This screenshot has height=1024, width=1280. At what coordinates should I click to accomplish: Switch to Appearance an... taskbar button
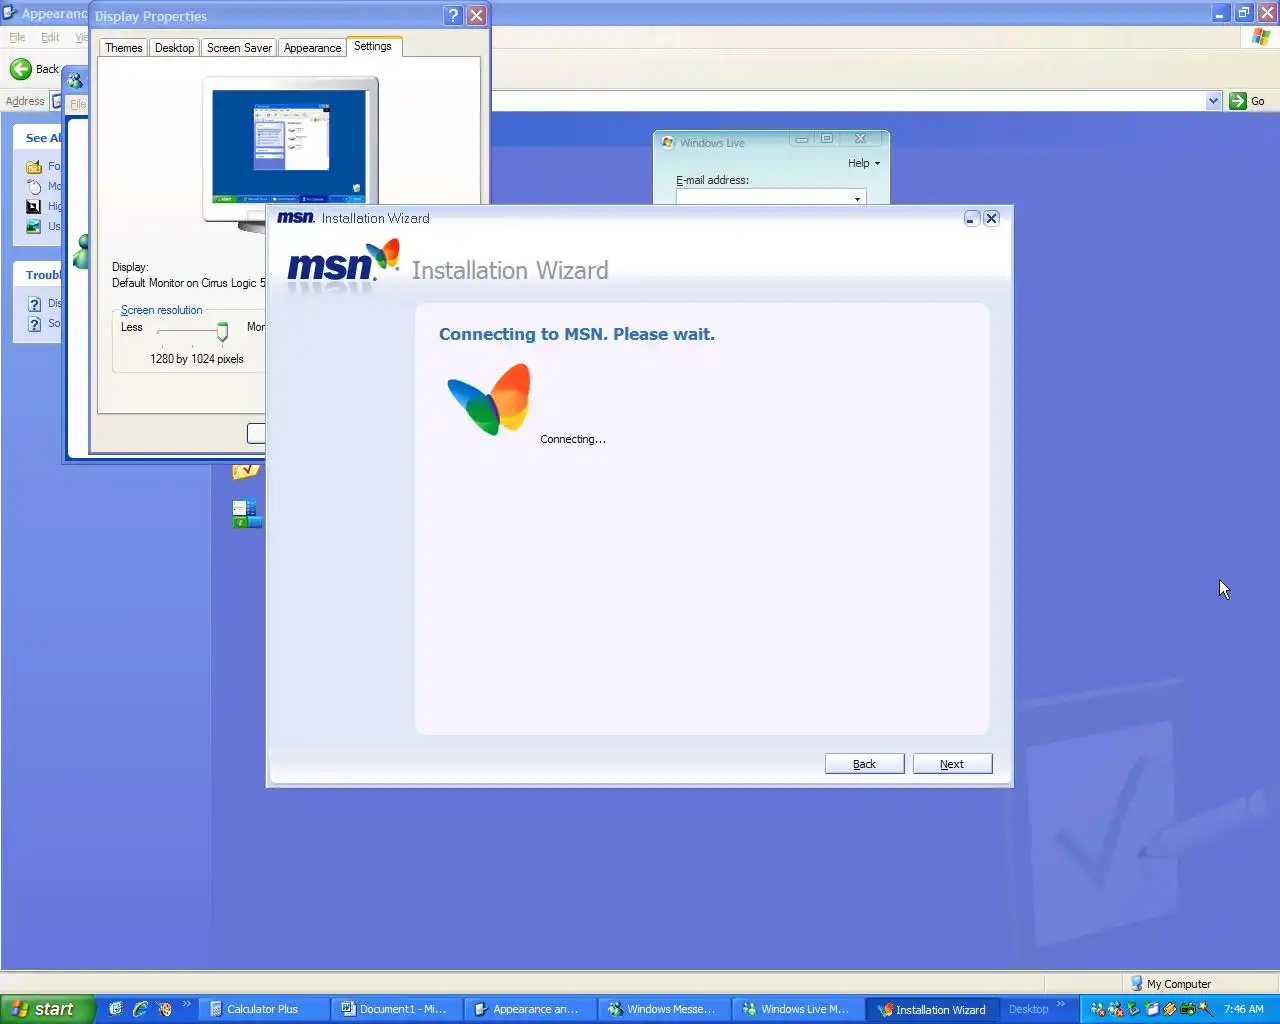point(530,1009)
